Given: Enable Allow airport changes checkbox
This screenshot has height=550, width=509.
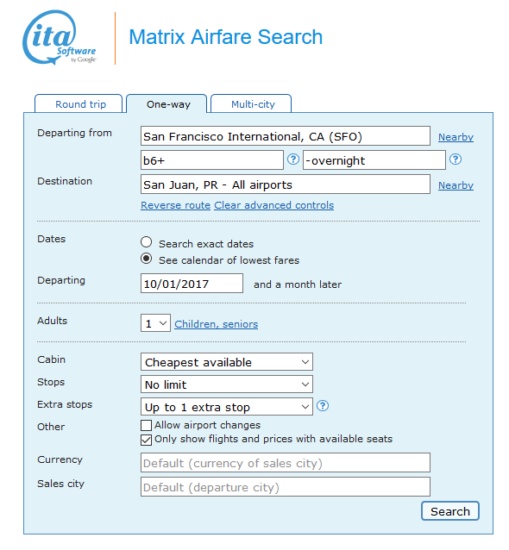Looking at the screenshot, I should coord(146,425).
